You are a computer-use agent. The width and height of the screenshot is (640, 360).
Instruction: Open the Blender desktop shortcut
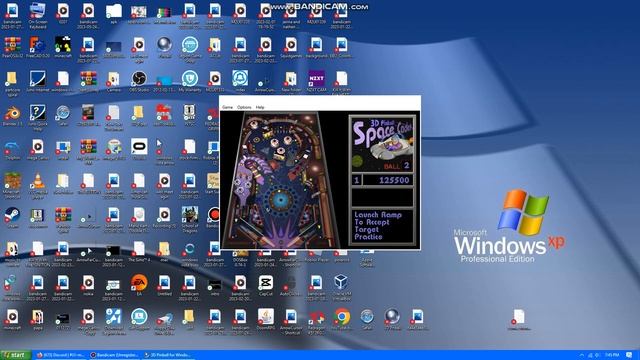coord(12,116)
